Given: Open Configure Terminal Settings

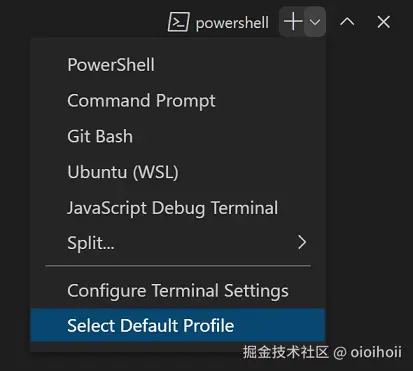Looking at the screenshot, I should 177,290.
